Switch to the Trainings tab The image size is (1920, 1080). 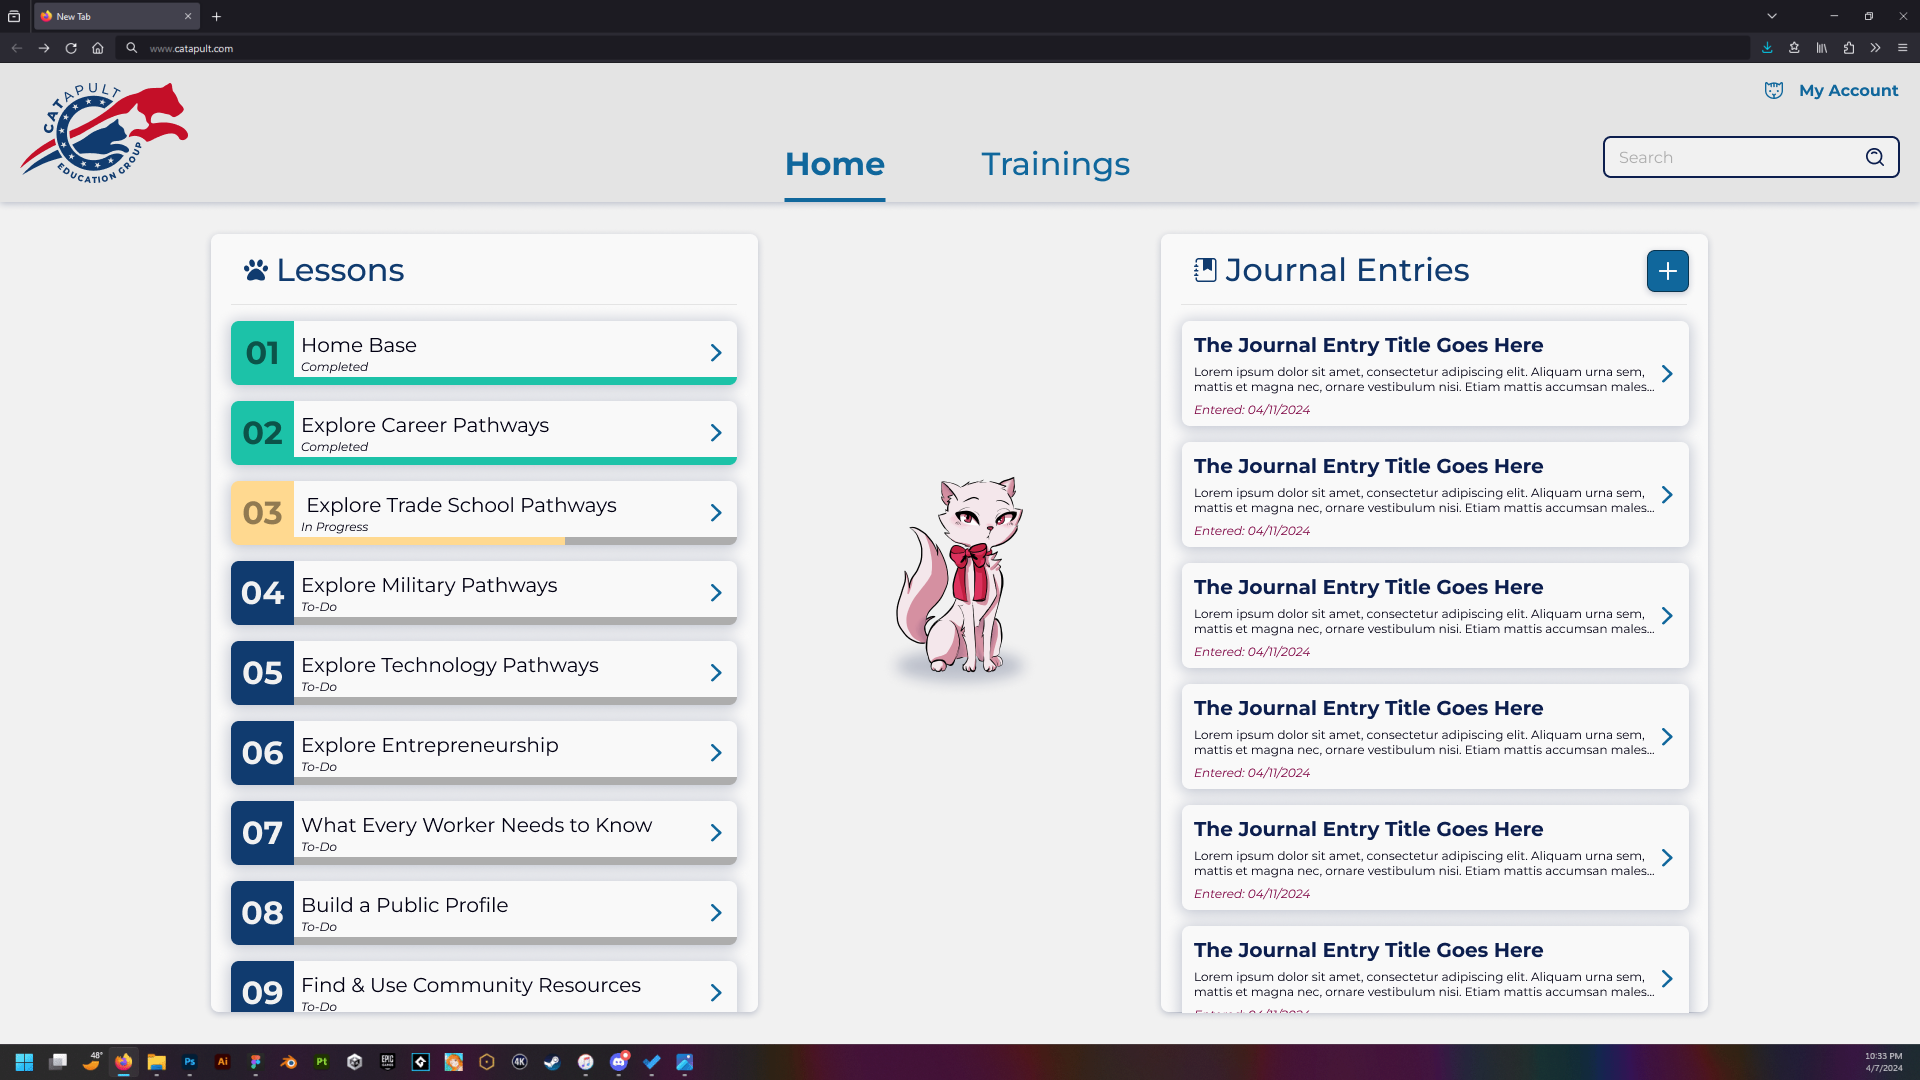[x=1055, y=164]
